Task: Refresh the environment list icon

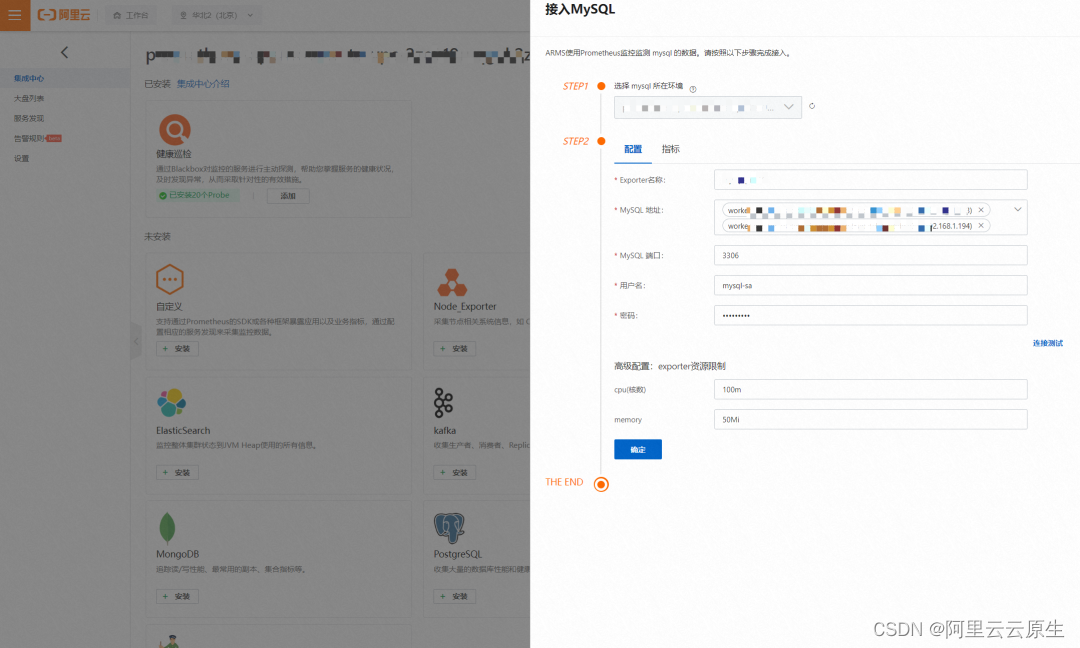Action: point(812,106)
